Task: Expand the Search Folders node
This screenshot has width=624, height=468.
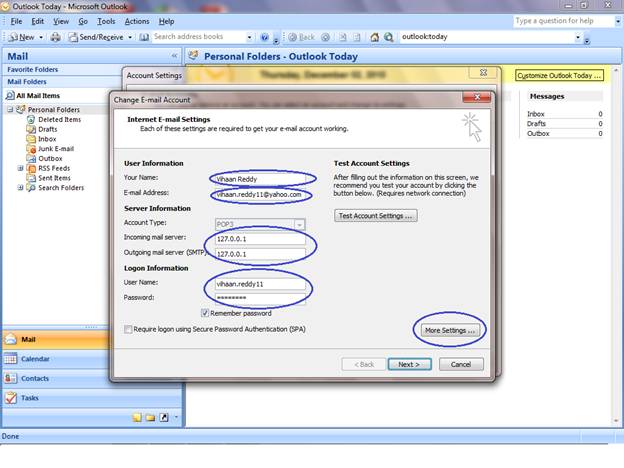Action: click(x=20, y=187)
